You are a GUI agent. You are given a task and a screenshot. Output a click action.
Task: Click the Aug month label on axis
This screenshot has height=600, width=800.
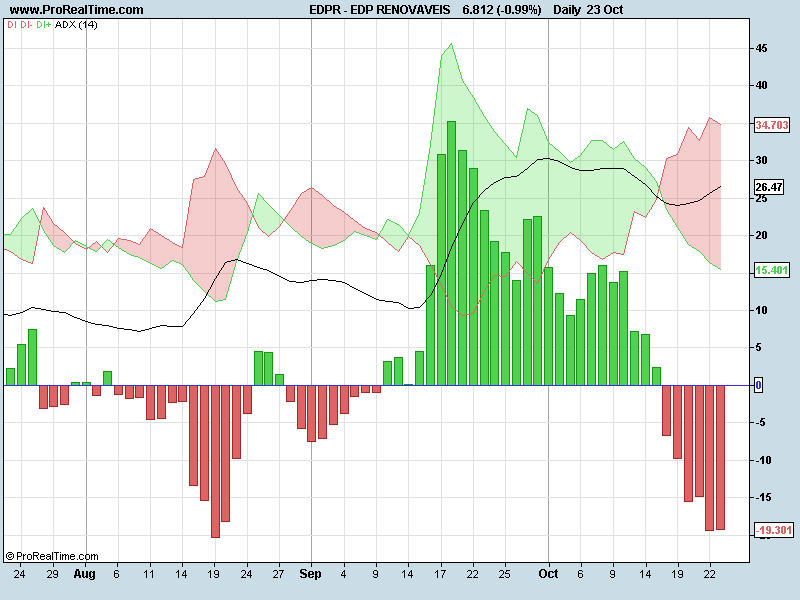[85, 574]
